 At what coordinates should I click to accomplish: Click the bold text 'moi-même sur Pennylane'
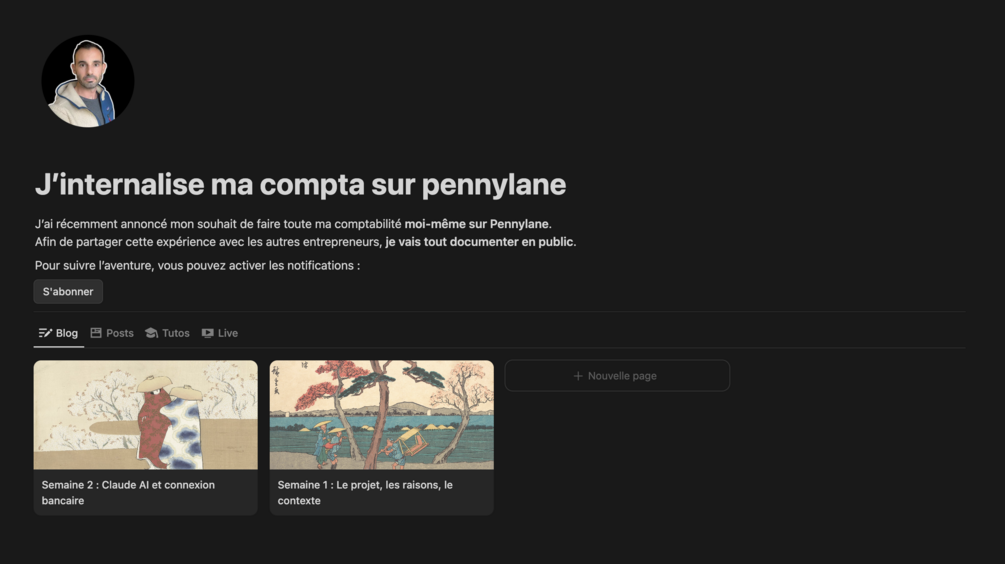[x=476, y=224]
